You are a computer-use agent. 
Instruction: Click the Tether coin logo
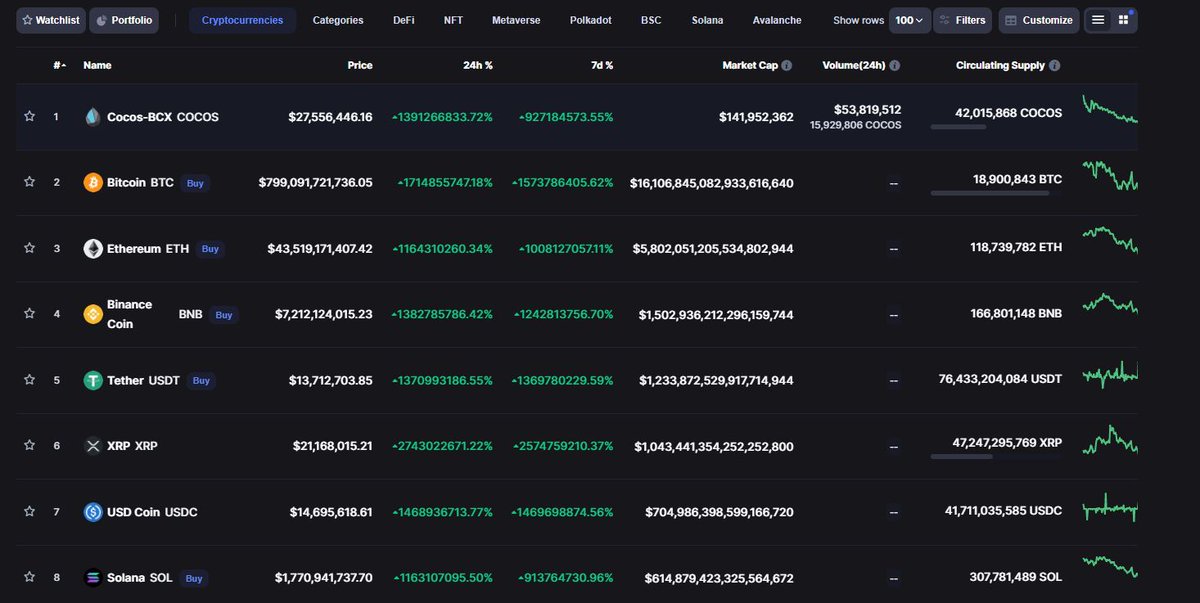pyautogui.click(x=93, y=380)
